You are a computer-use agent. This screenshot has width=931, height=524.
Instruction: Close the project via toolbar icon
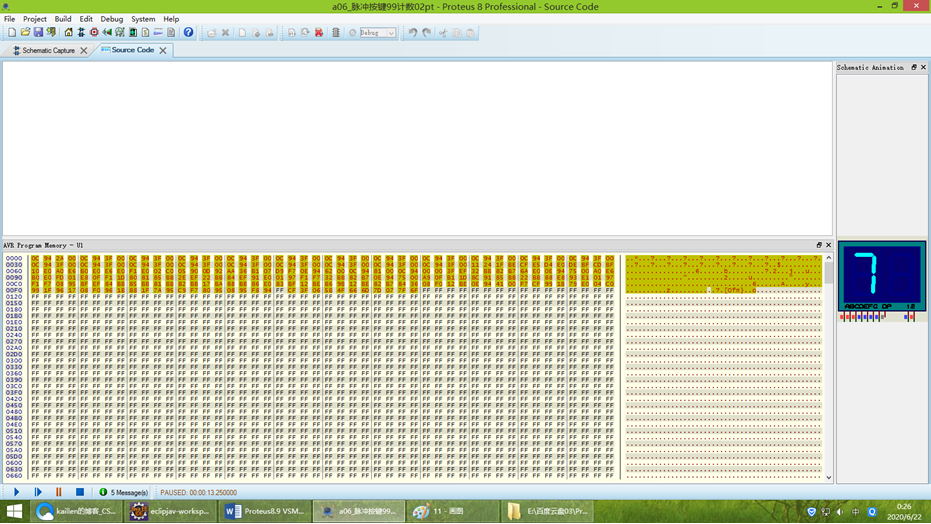pyautogui.click(x=51, y=33)
